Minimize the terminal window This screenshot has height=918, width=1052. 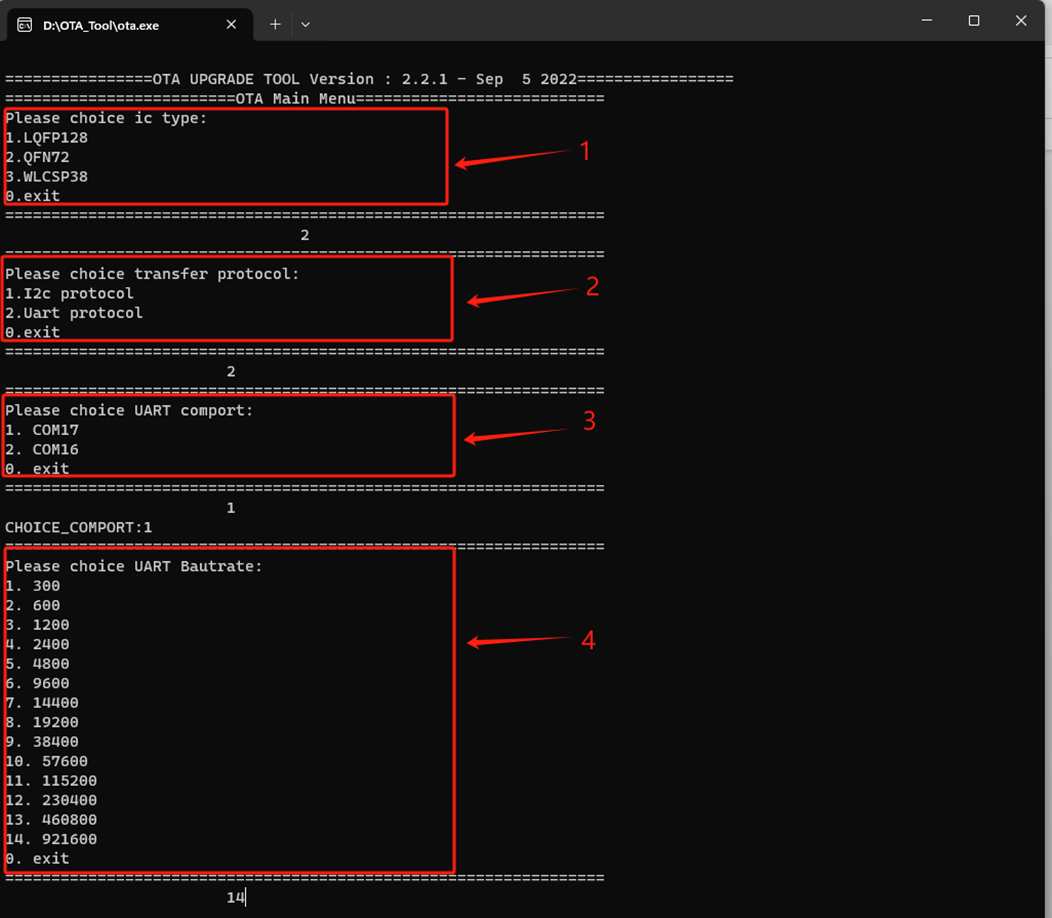927,21
